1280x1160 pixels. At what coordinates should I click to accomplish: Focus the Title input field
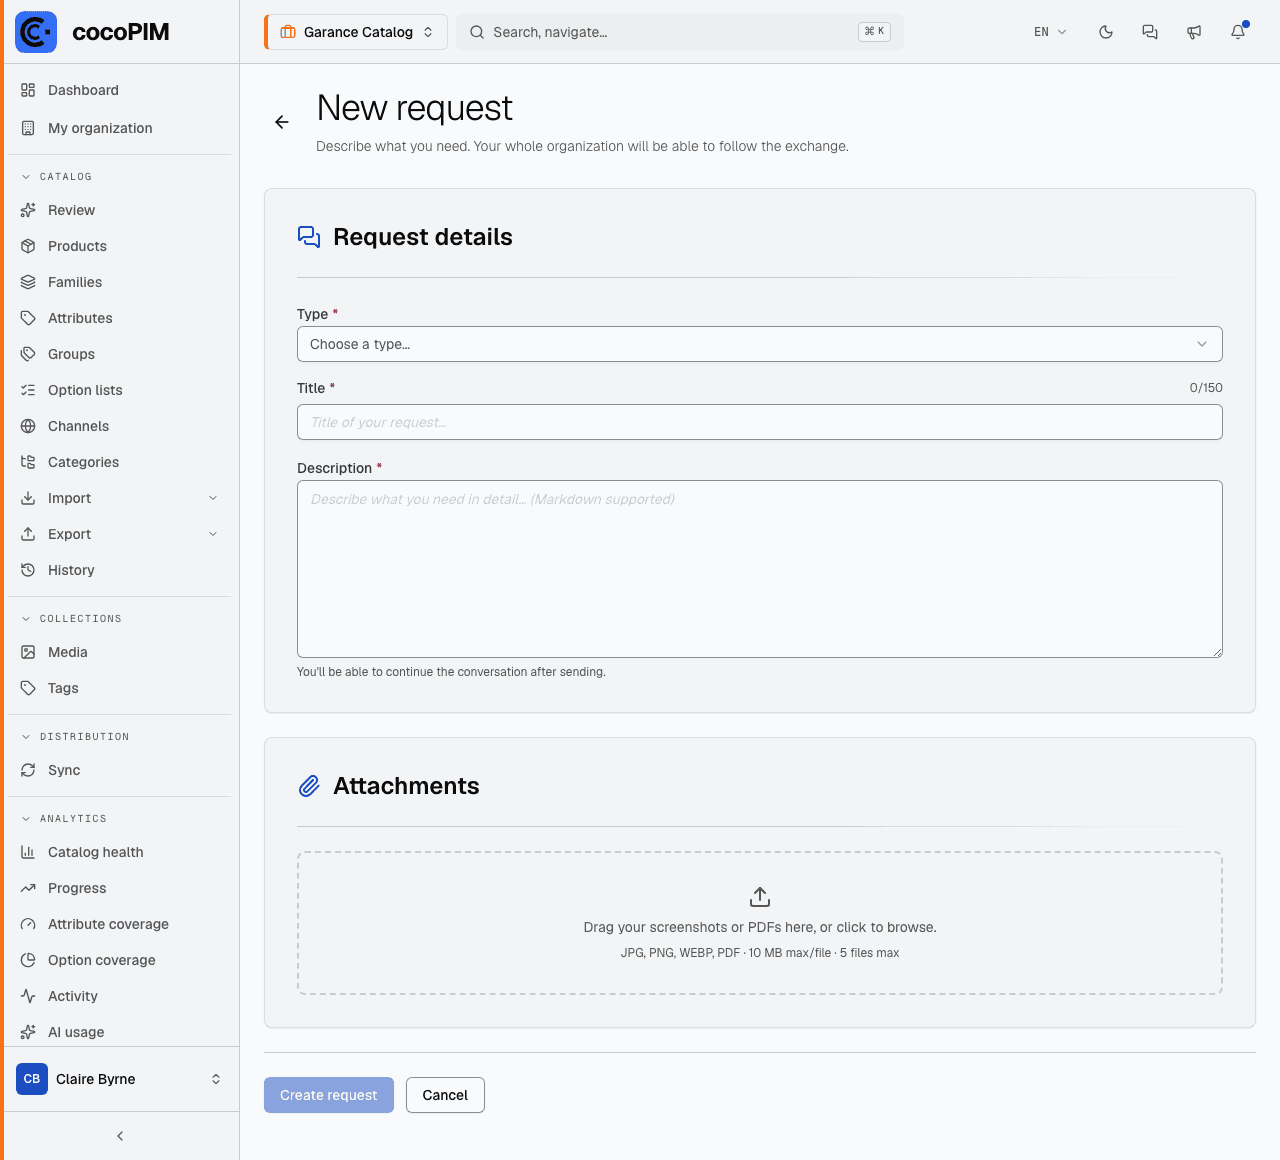pyautogui.click(x=760, y=422)
